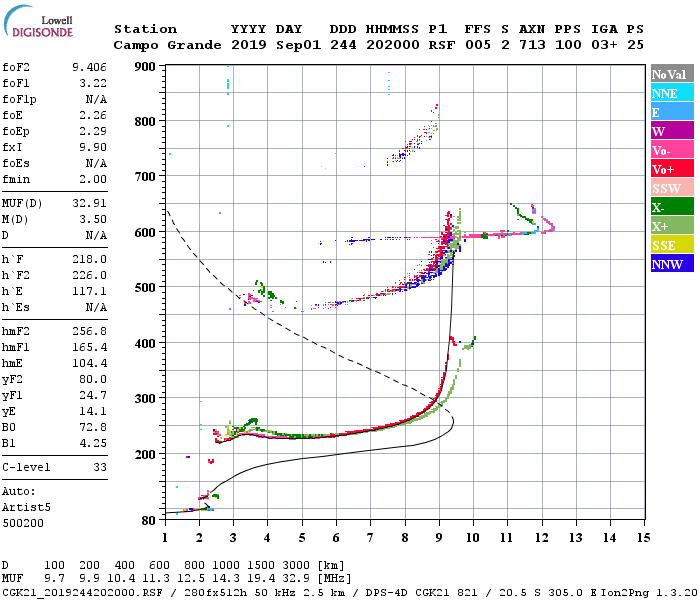Select the NoVal gray legend swatch
This screenshot has width=700, height=600.
(672, 73)
